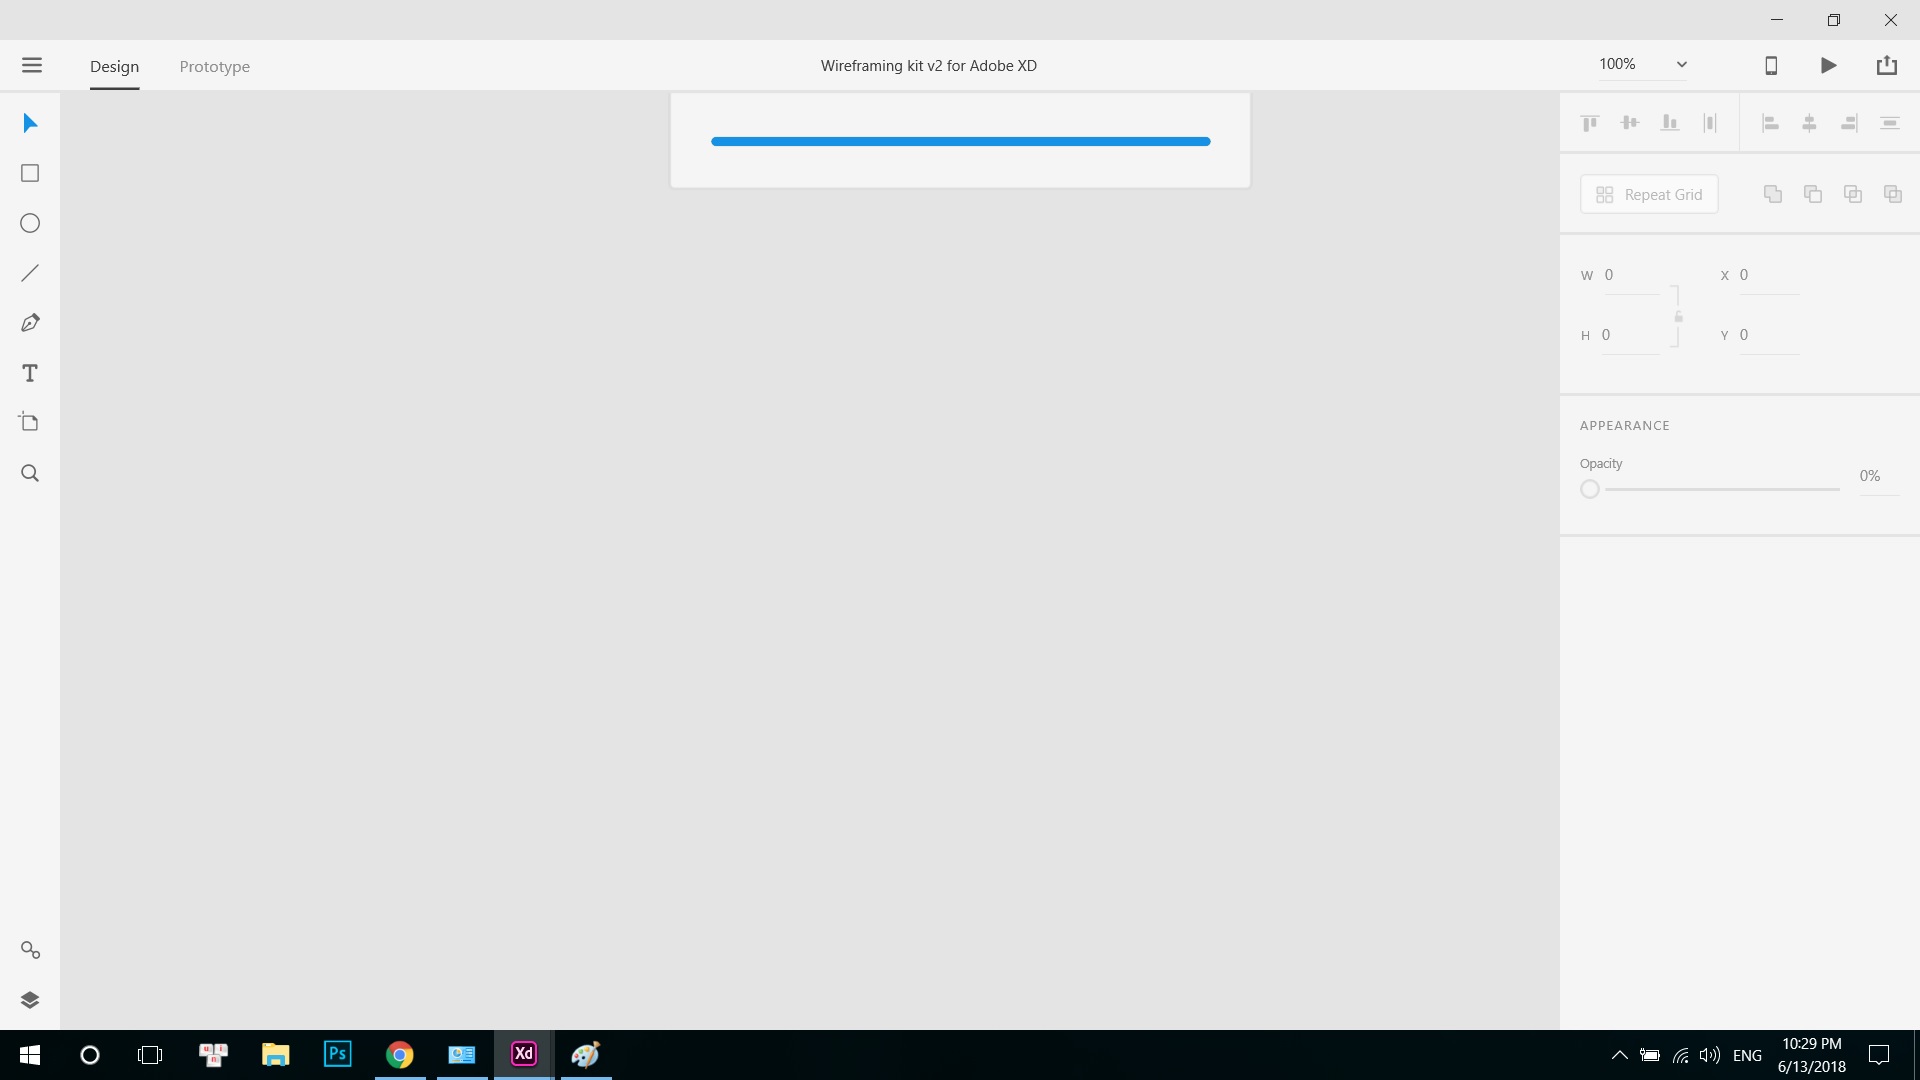Viewport: 1920px width, 1080px height.
Task: Open mobile device preview
Action: [x=1771, y=64]
